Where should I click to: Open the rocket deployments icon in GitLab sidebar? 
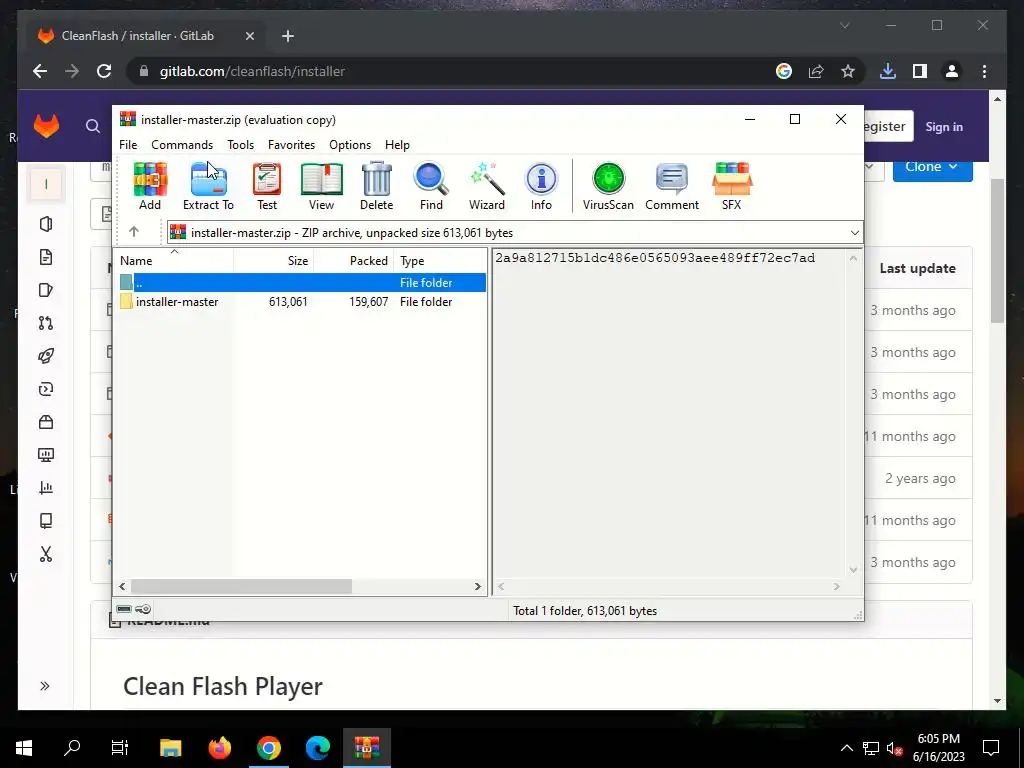46,356
